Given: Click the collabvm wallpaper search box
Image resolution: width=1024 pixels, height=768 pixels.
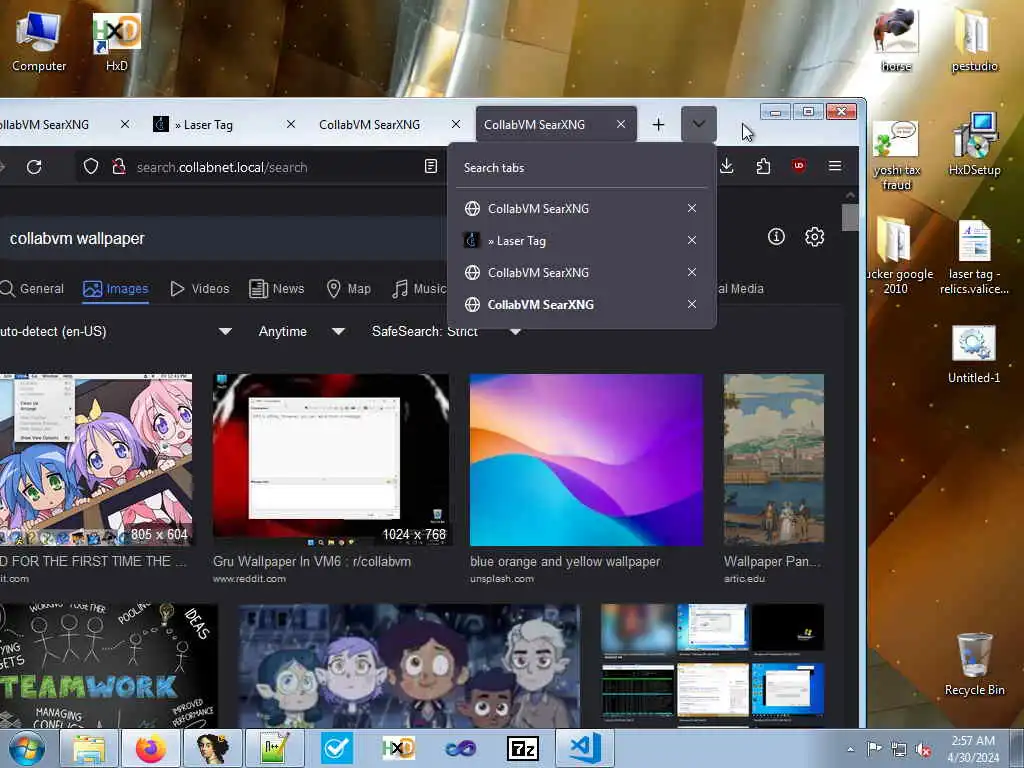Looking at the screenshot, I should (222, 238).
